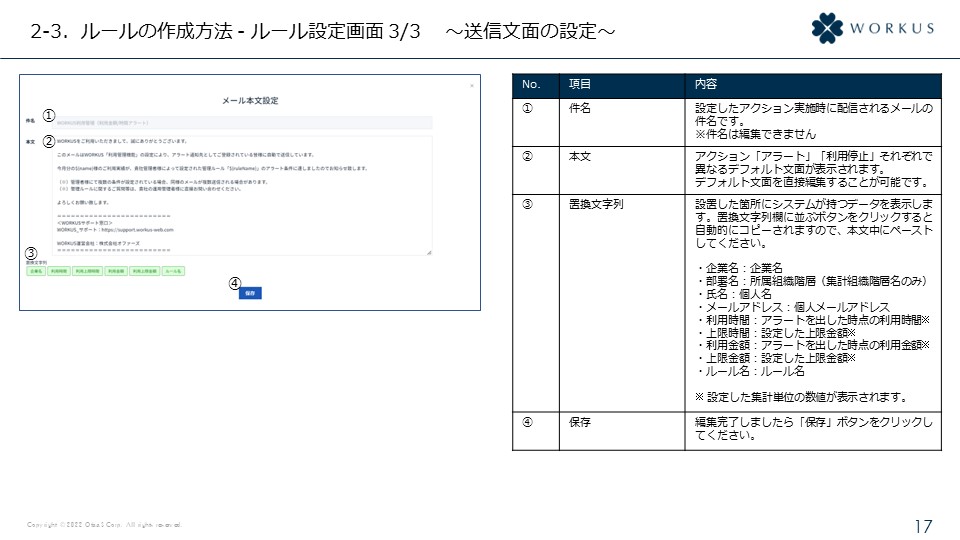Click the blue 保存 save button

point(250,293)
